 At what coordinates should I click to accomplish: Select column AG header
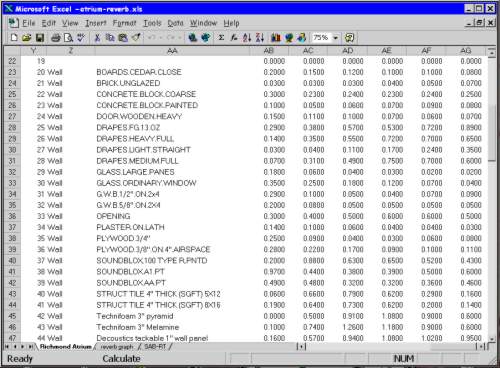coord(466,51)
